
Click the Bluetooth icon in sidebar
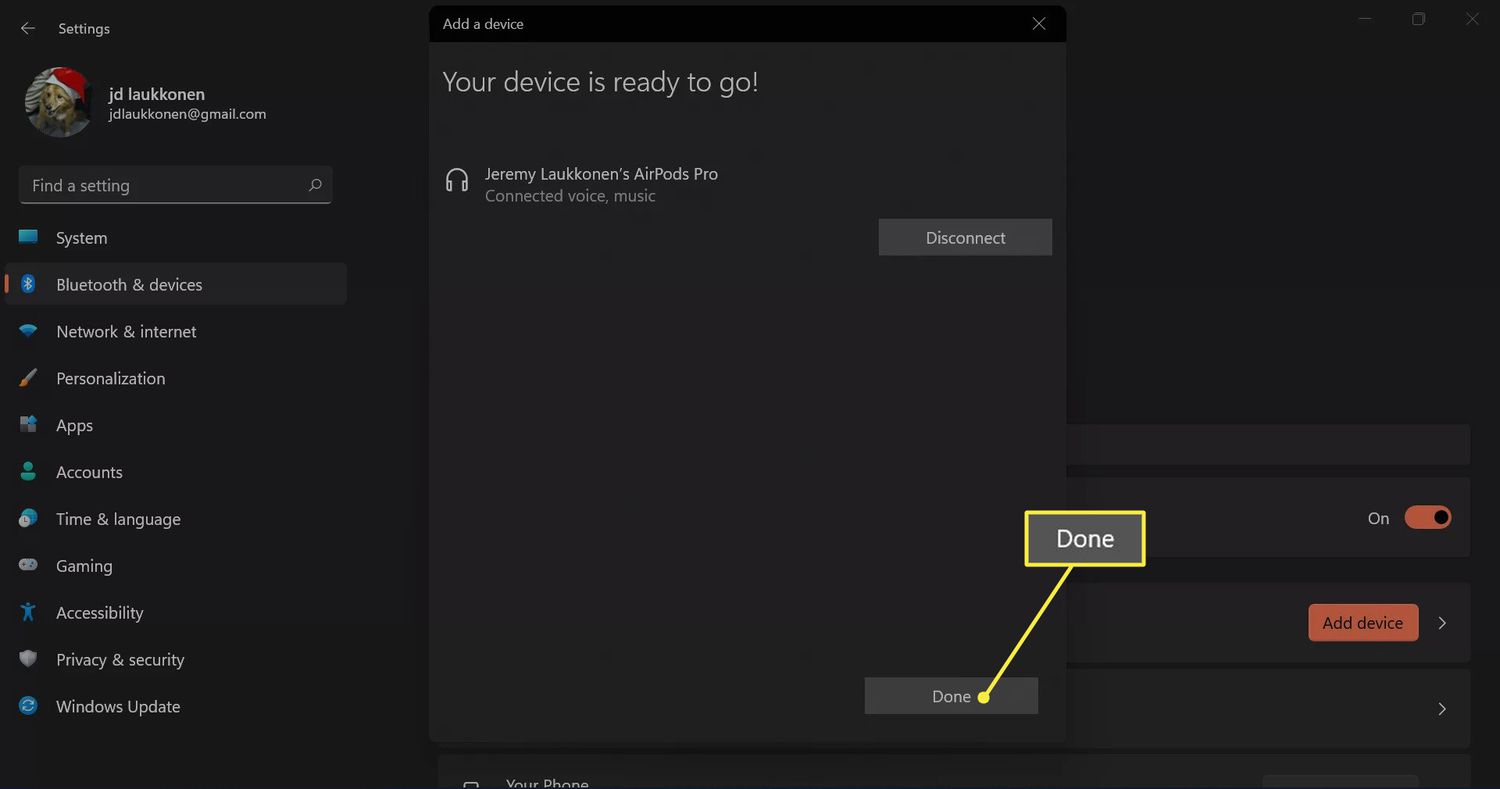pos(28,284)
